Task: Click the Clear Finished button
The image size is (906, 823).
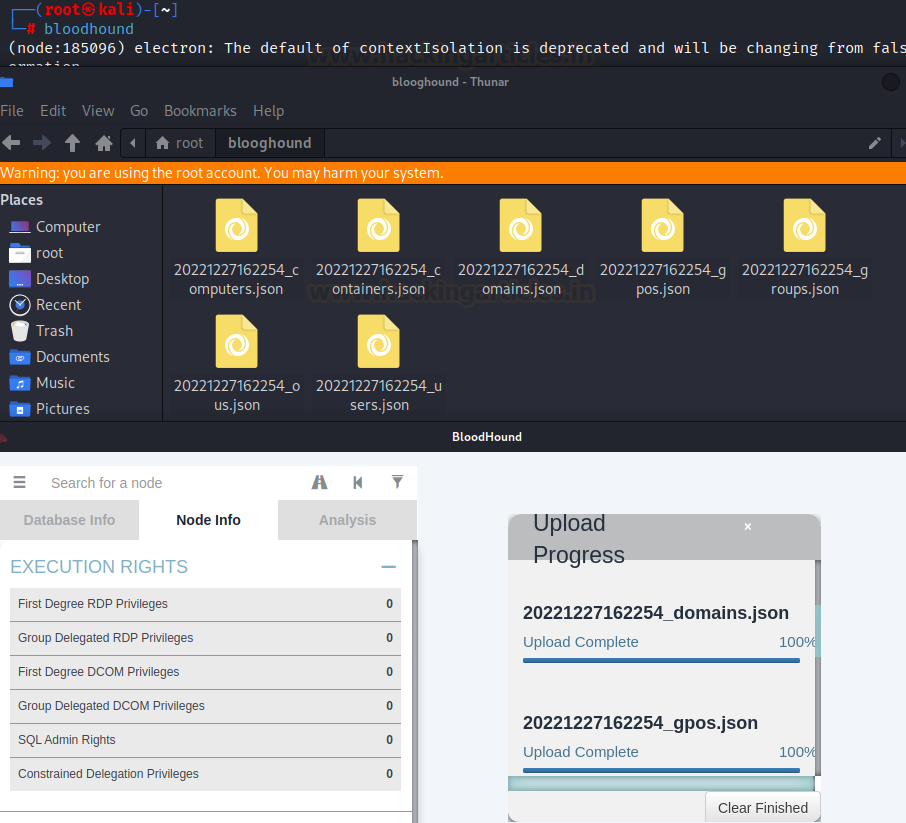Action: (x=763, y=807)
